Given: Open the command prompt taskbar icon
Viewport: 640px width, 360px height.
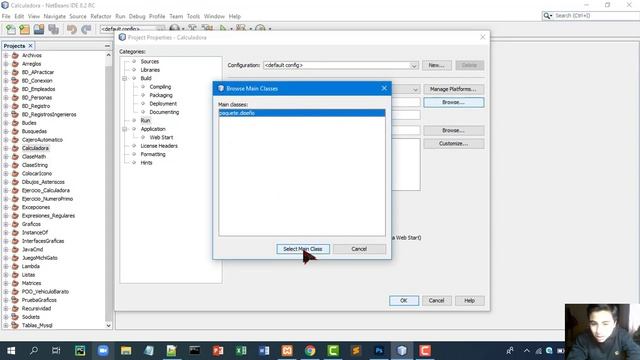Looking at the screenshot, I should coord(195,351).
